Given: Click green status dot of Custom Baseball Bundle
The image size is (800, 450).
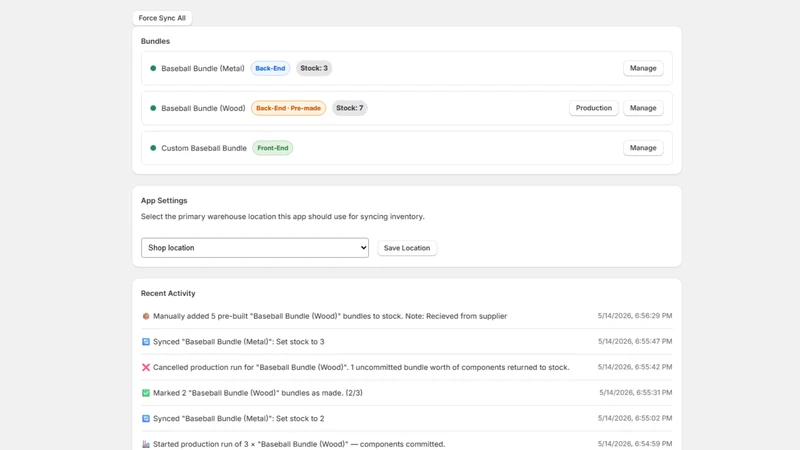Looking at the screenshot, I should 153,147.
